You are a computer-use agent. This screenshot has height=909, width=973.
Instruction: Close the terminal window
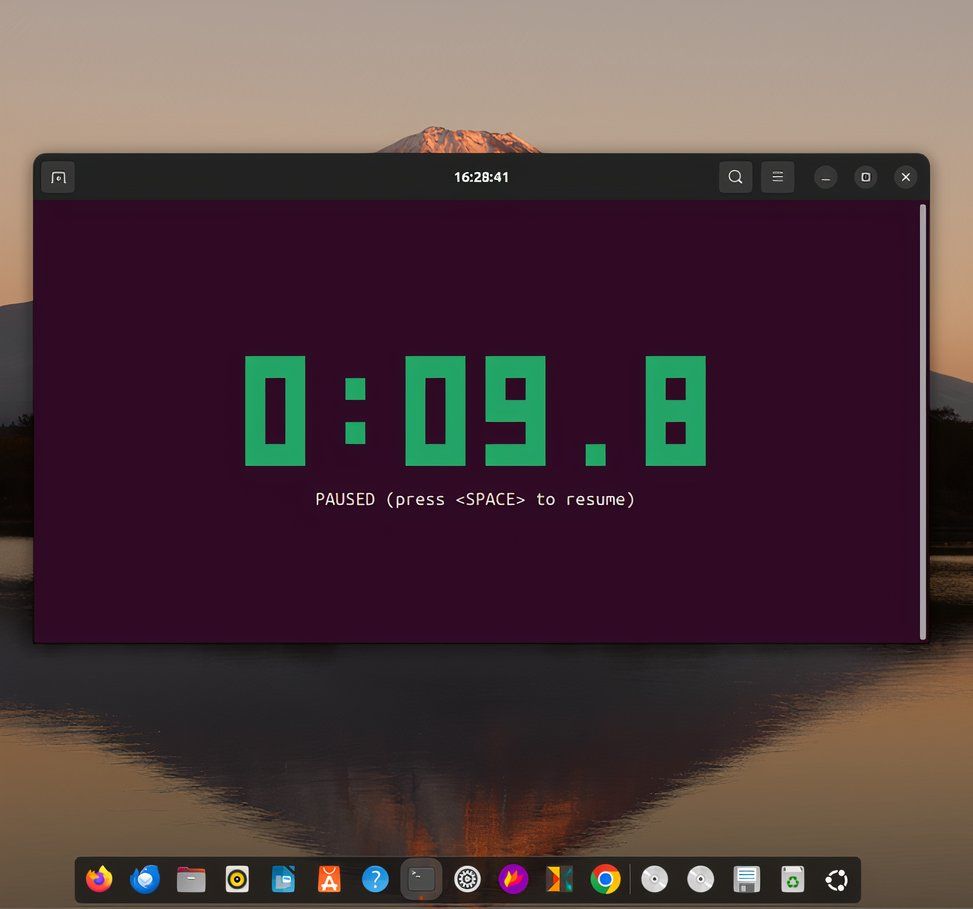click(906, 177)
